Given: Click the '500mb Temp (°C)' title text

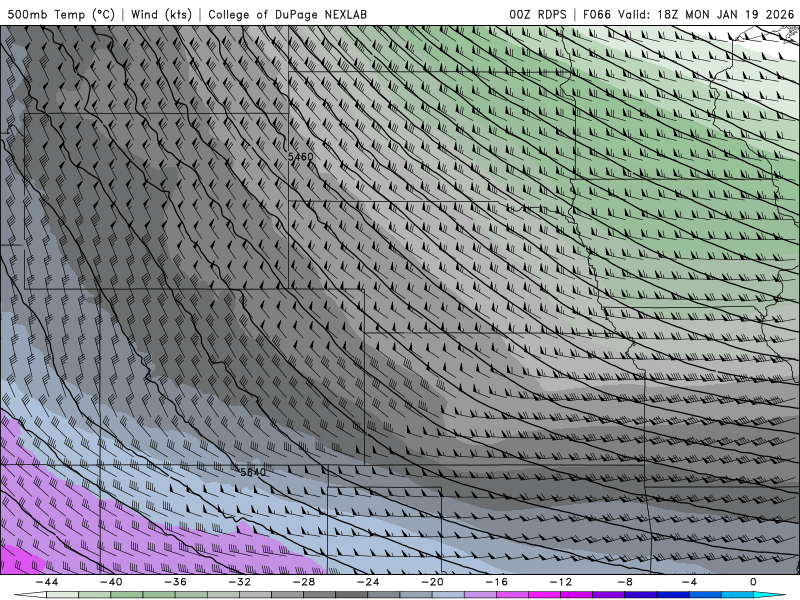Looking at the screenshot, I should (61, 14).
